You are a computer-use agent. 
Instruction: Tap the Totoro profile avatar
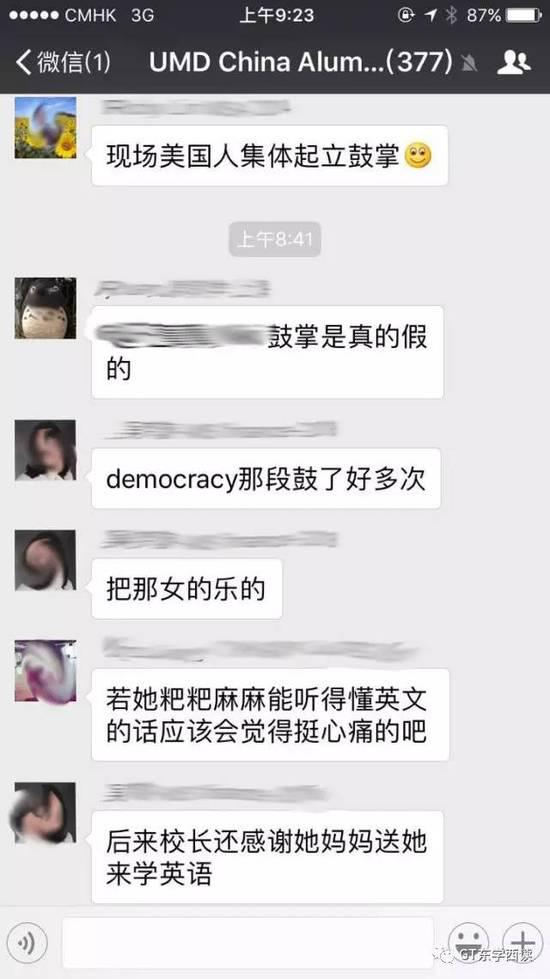[x=46, y=308]
